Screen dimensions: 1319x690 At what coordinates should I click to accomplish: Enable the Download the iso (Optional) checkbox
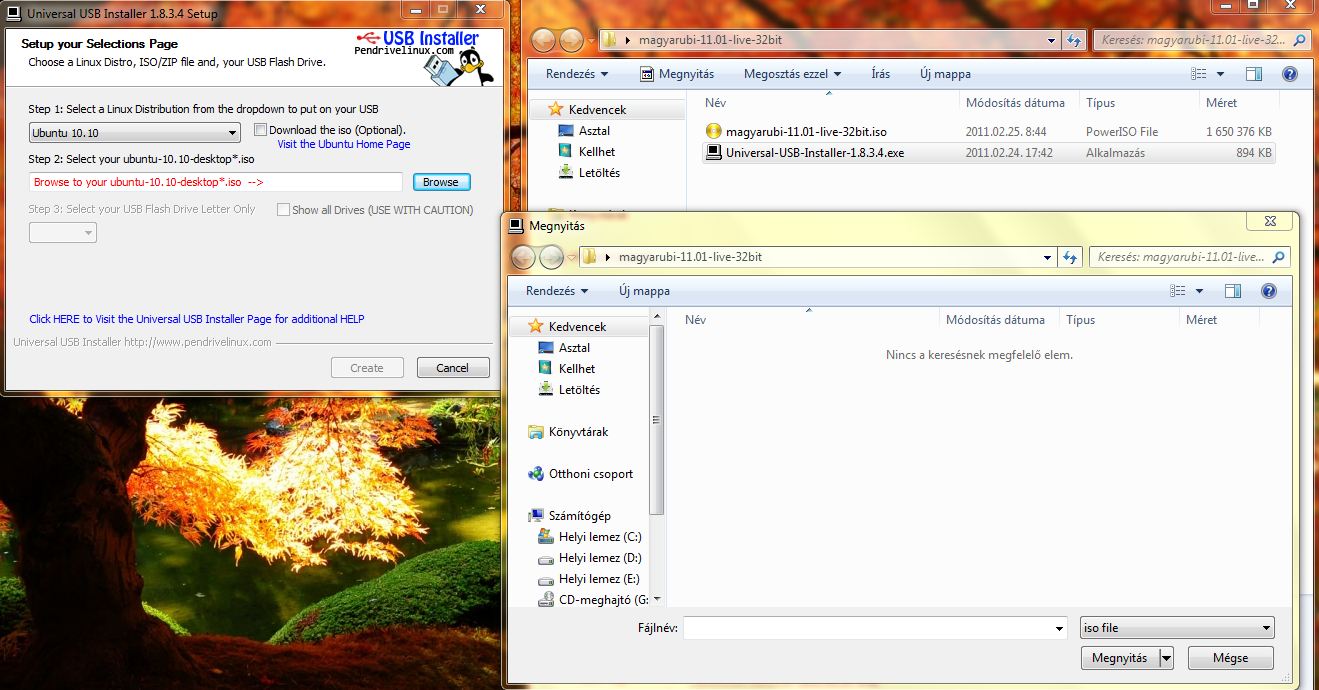click(x=260, y=130)
